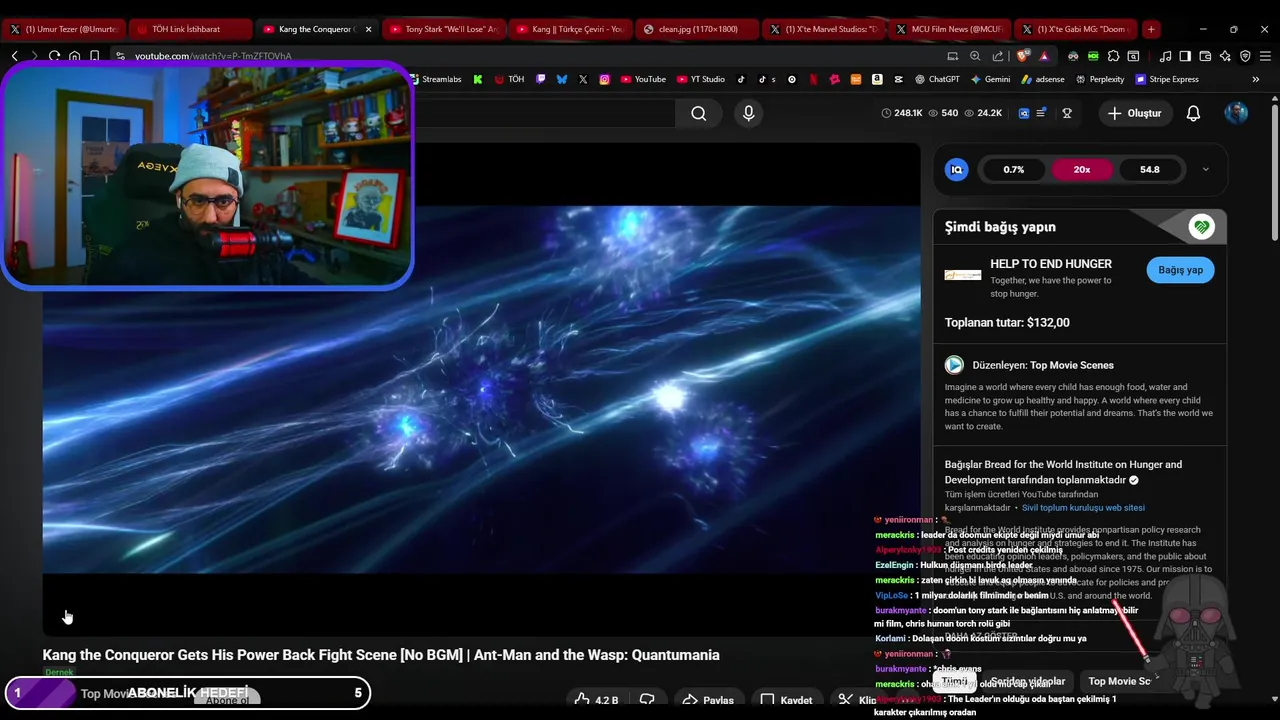Click the 20x vidIQ multiplier pill
This screenshot has width=1280, height=720.
pyautogui.click(x=1082, y=170)
